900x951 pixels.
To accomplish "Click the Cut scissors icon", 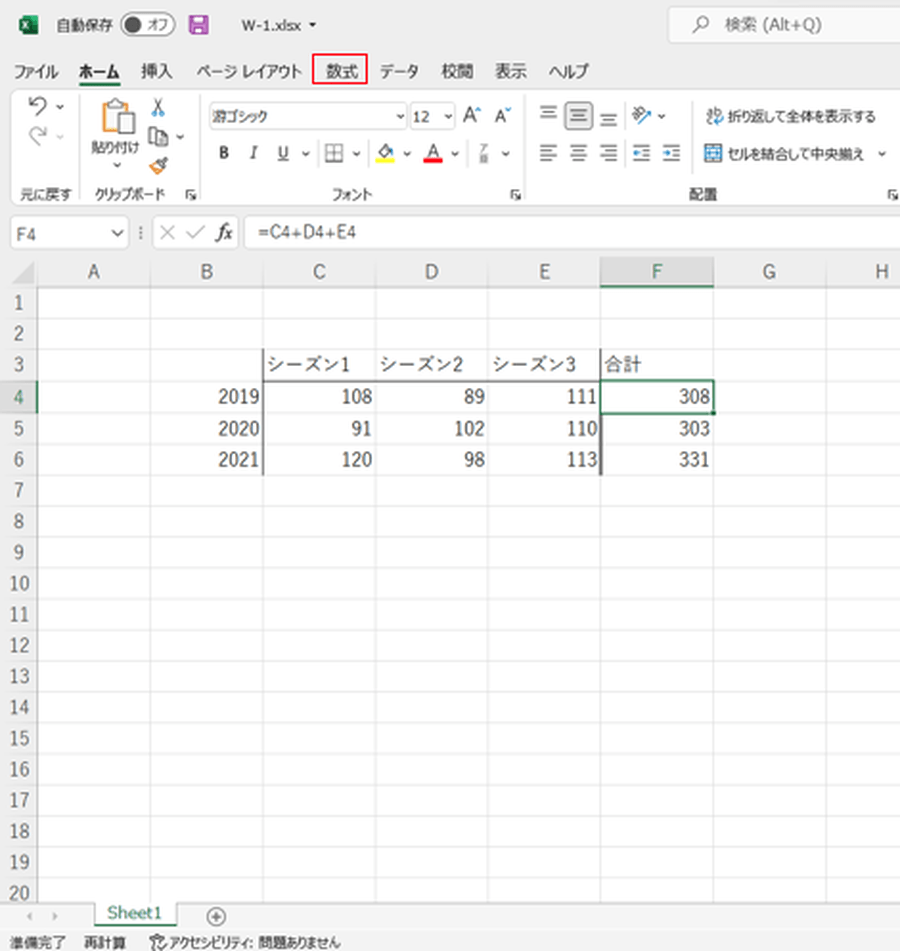I will pos(158,107).
